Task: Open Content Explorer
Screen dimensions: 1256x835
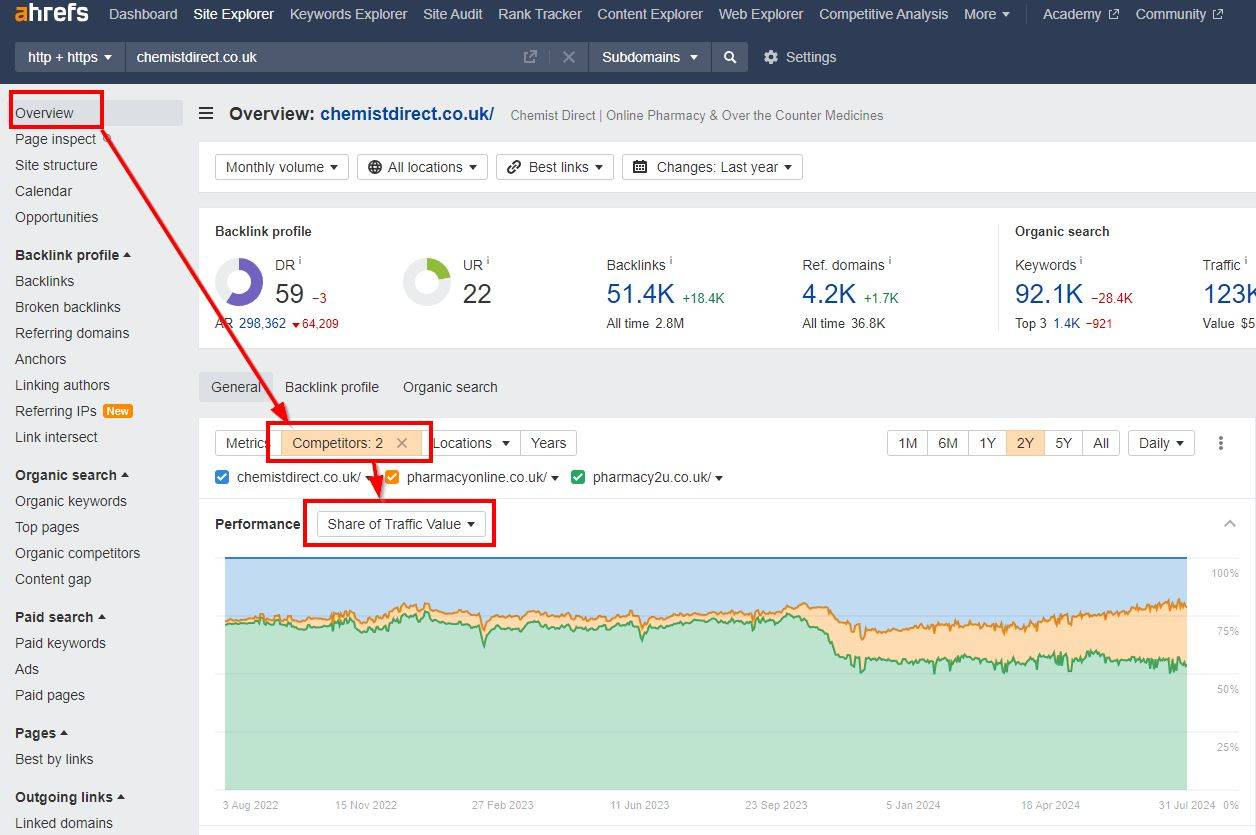Action: (x=650, y=14)
